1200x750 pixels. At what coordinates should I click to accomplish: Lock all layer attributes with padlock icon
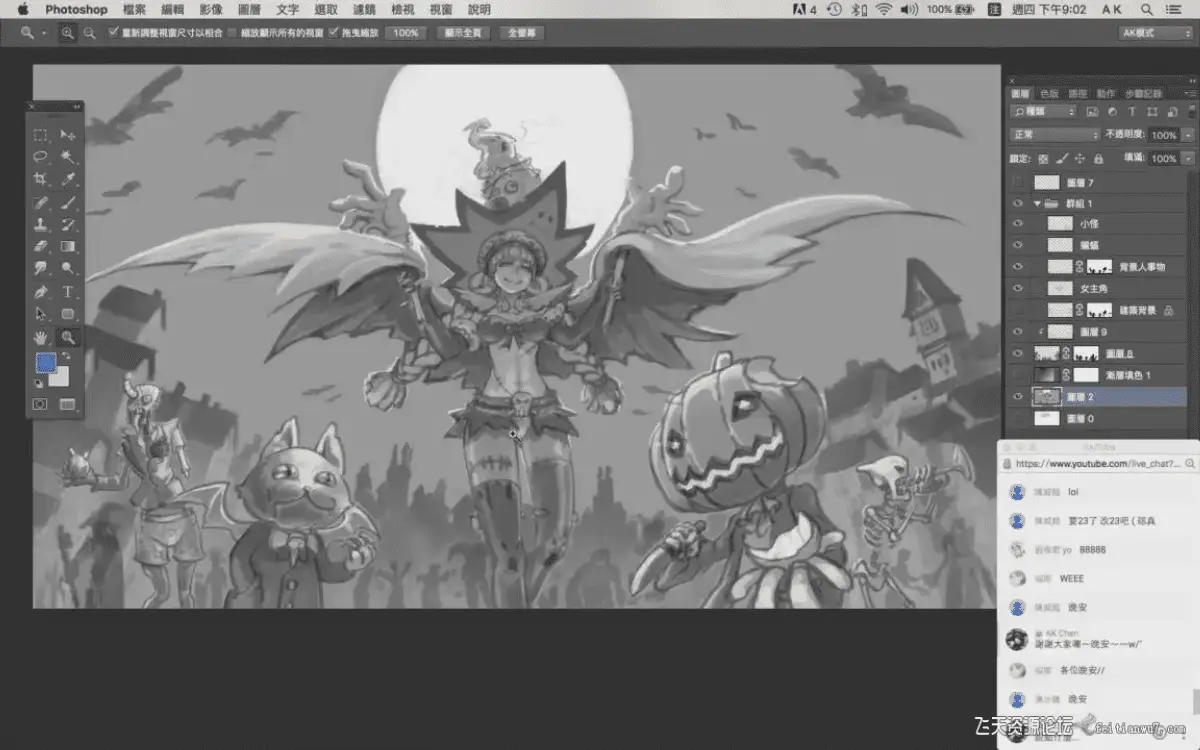point(1098,158)
